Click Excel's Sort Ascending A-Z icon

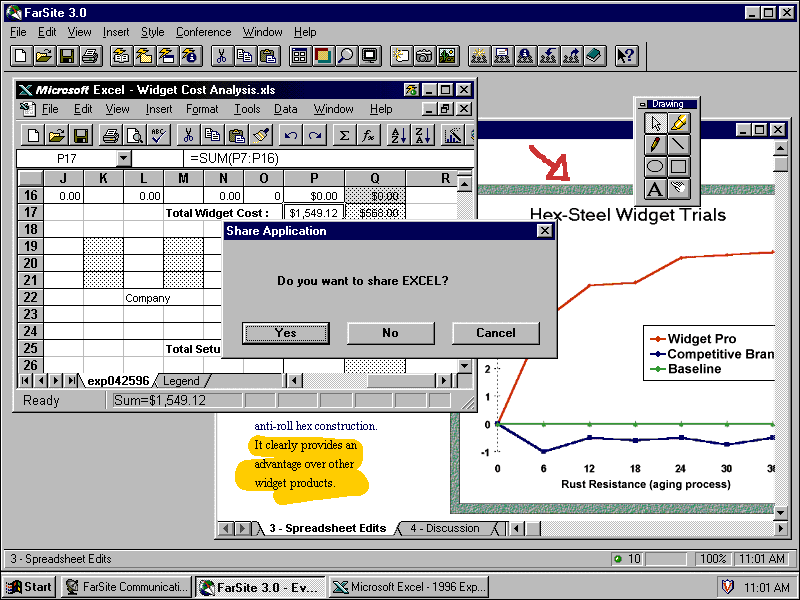coord(398,135)
